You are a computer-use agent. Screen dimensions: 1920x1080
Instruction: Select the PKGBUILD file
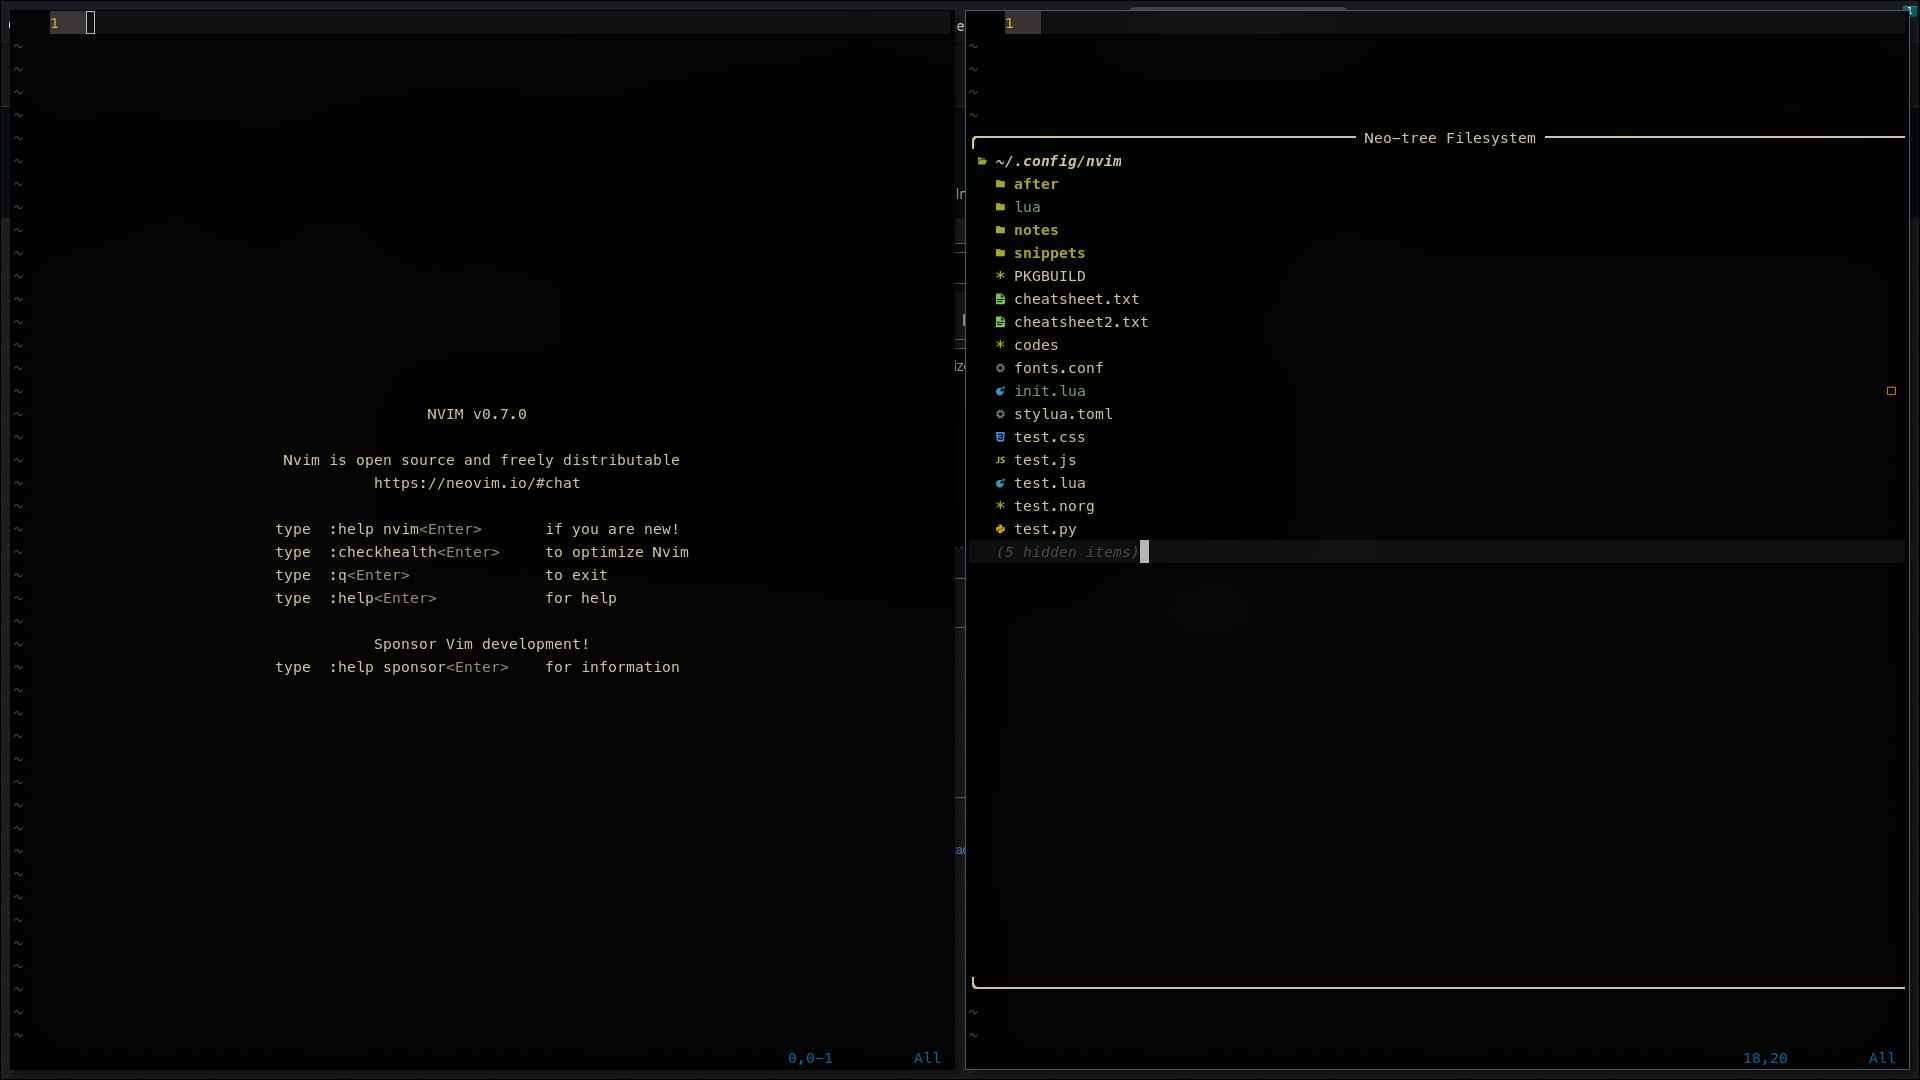(x=1048, y=276)
